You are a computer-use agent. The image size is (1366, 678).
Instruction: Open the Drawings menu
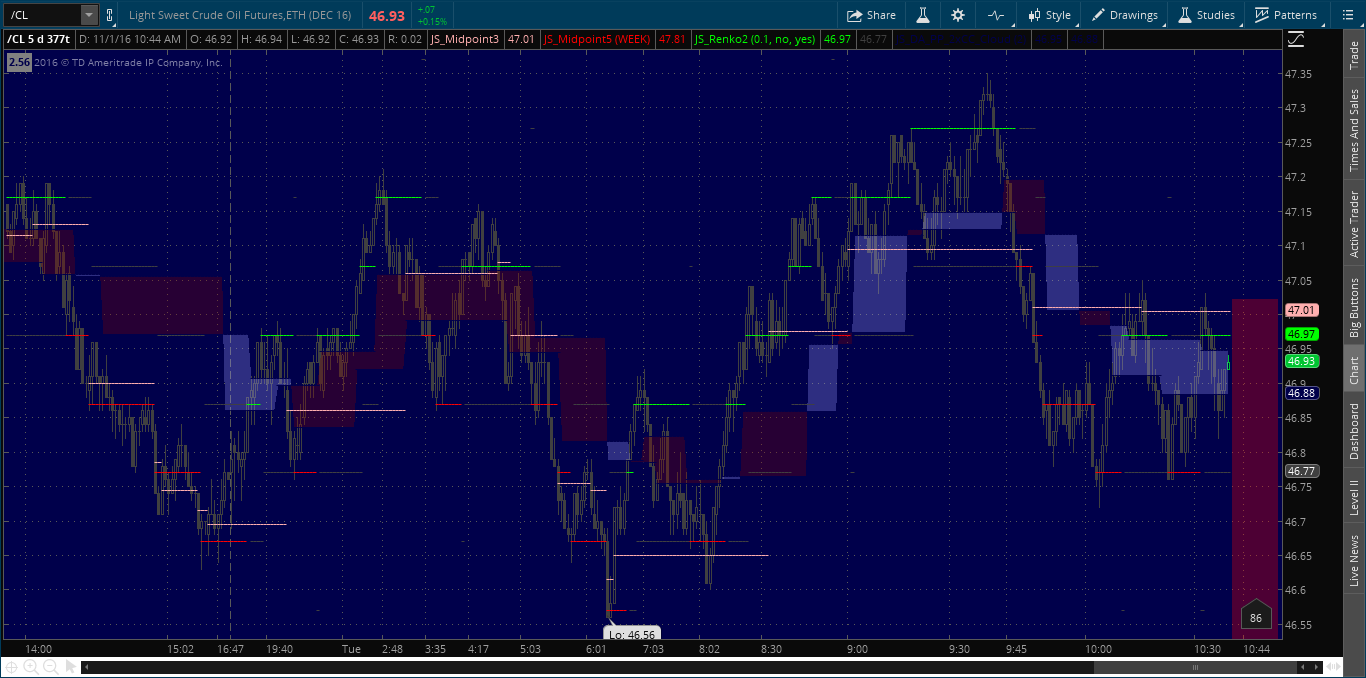(1124, 15)
